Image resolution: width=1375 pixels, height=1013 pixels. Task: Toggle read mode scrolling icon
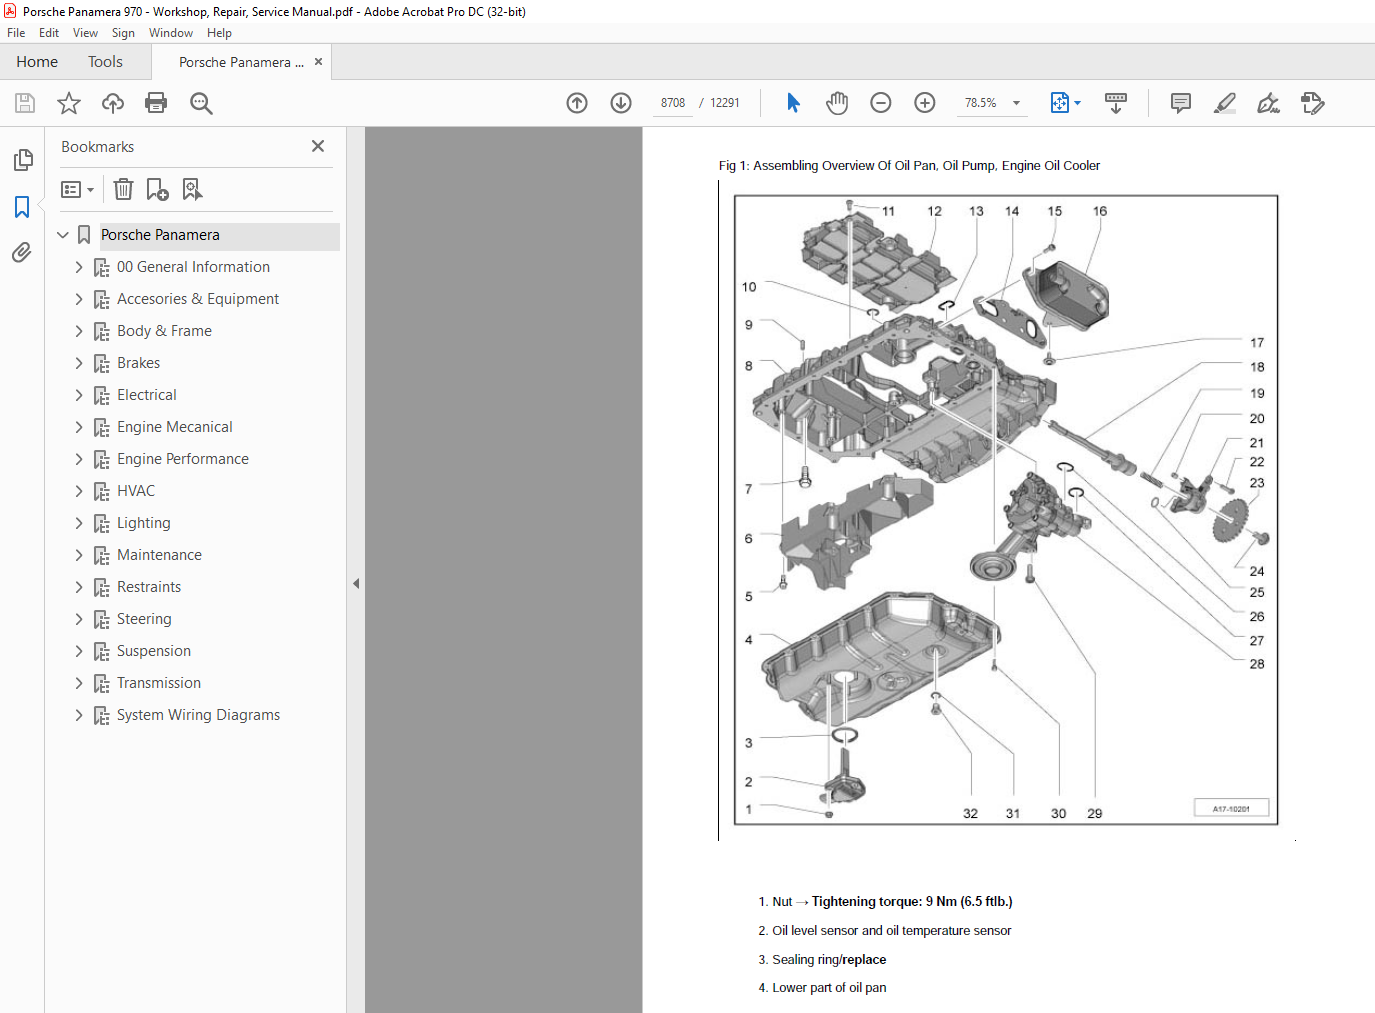(1116, 103)
